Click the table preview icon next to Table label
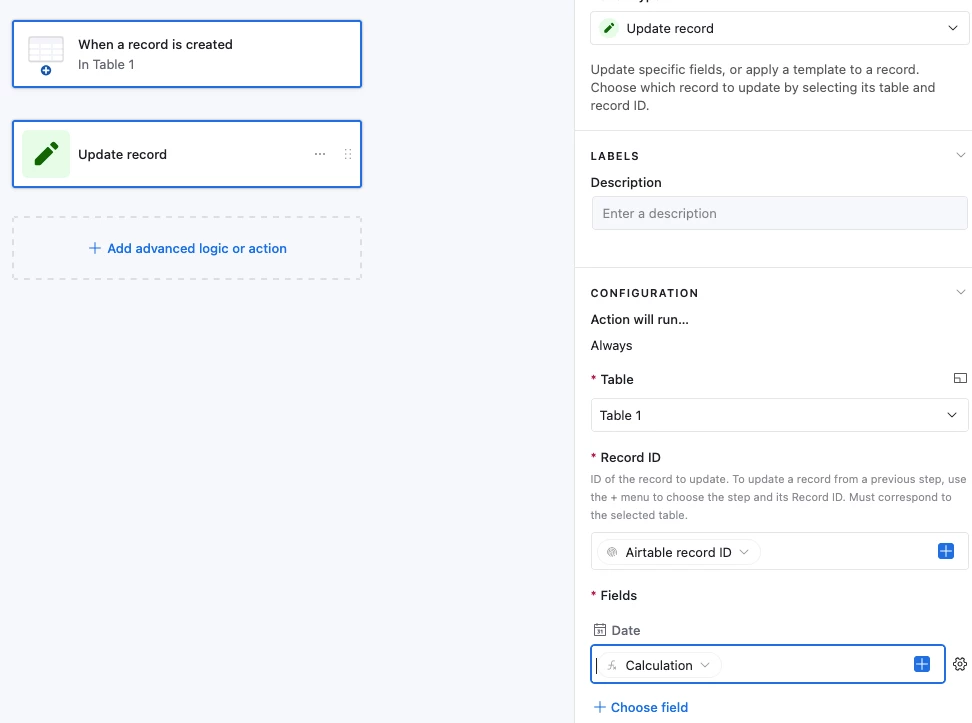This screenshot has width=972, height=723. click(960, 378)
